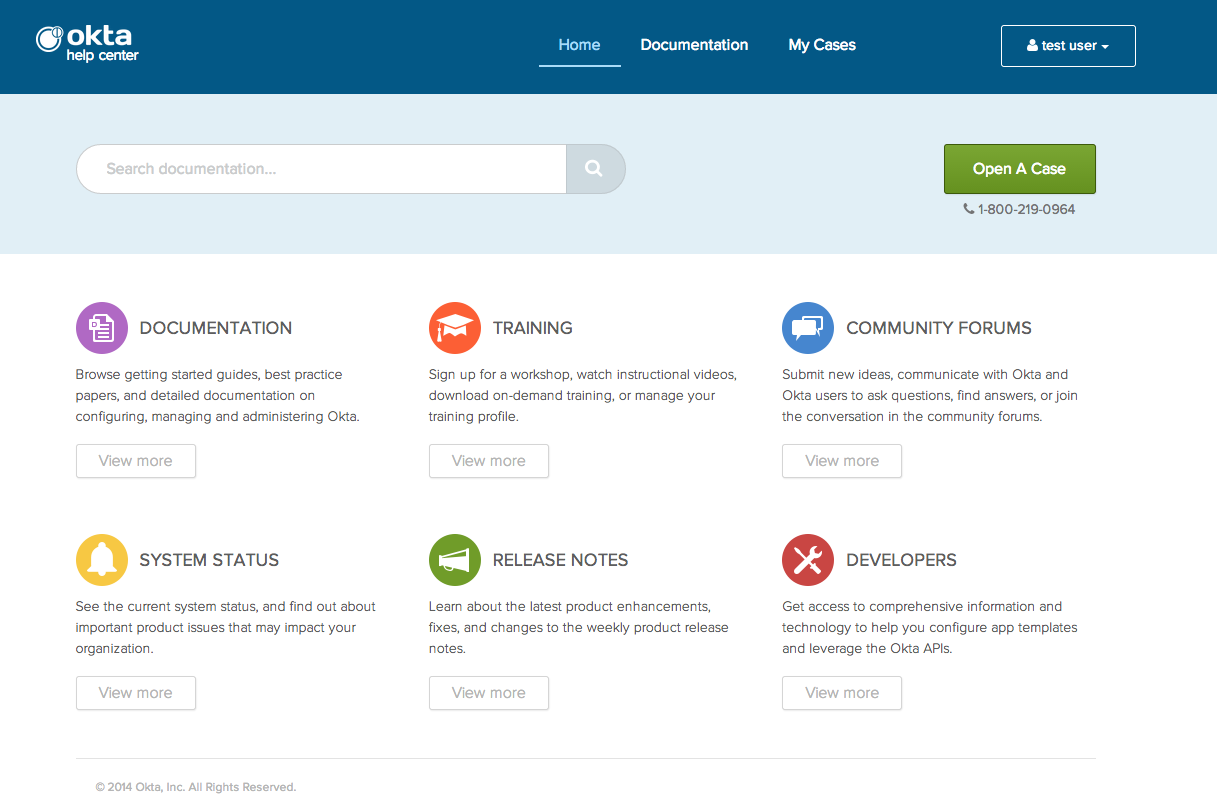Screen dimensions: 1217x799
Task: Click the Okta help center logo
Action: click(88, 44)
